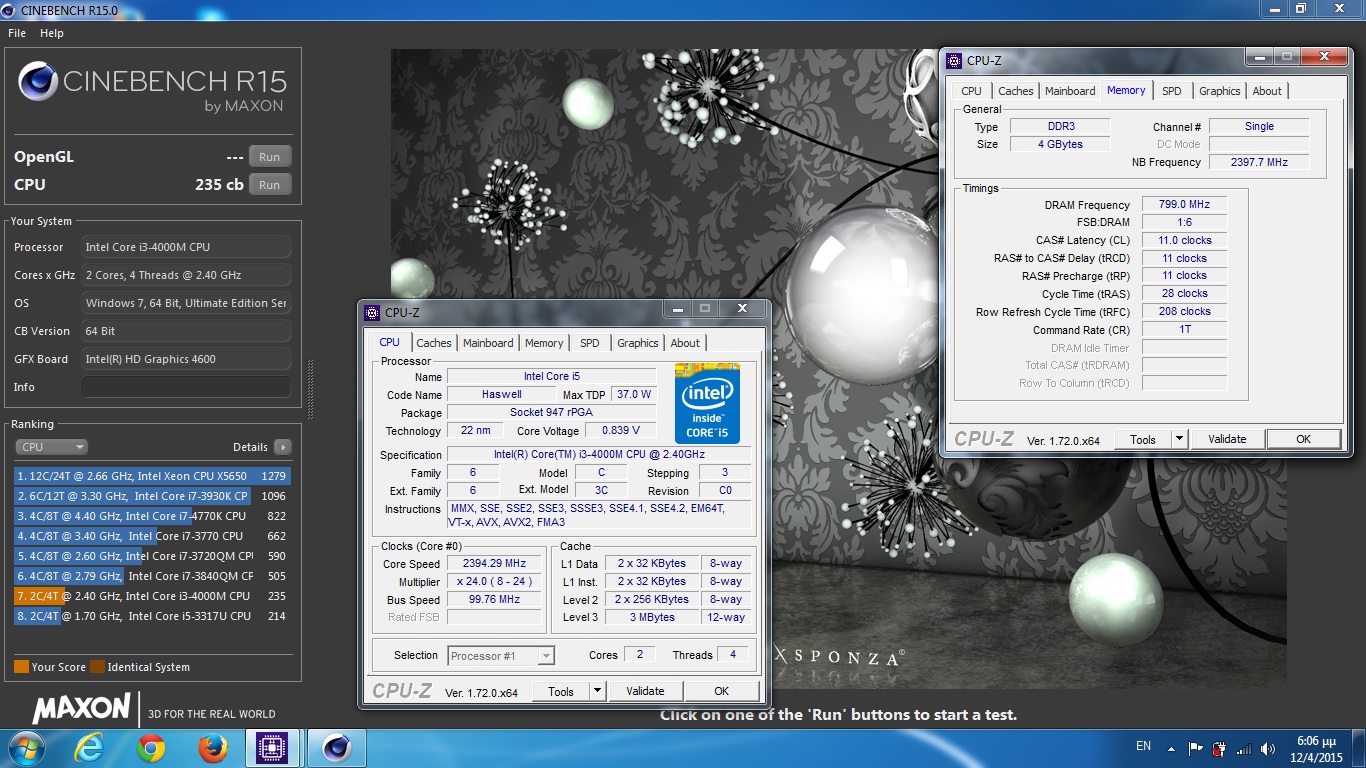The height and width of the screenshot is (768, 1366).
Task: Click the Windows Start orb
Action: [x=25, y=748]
